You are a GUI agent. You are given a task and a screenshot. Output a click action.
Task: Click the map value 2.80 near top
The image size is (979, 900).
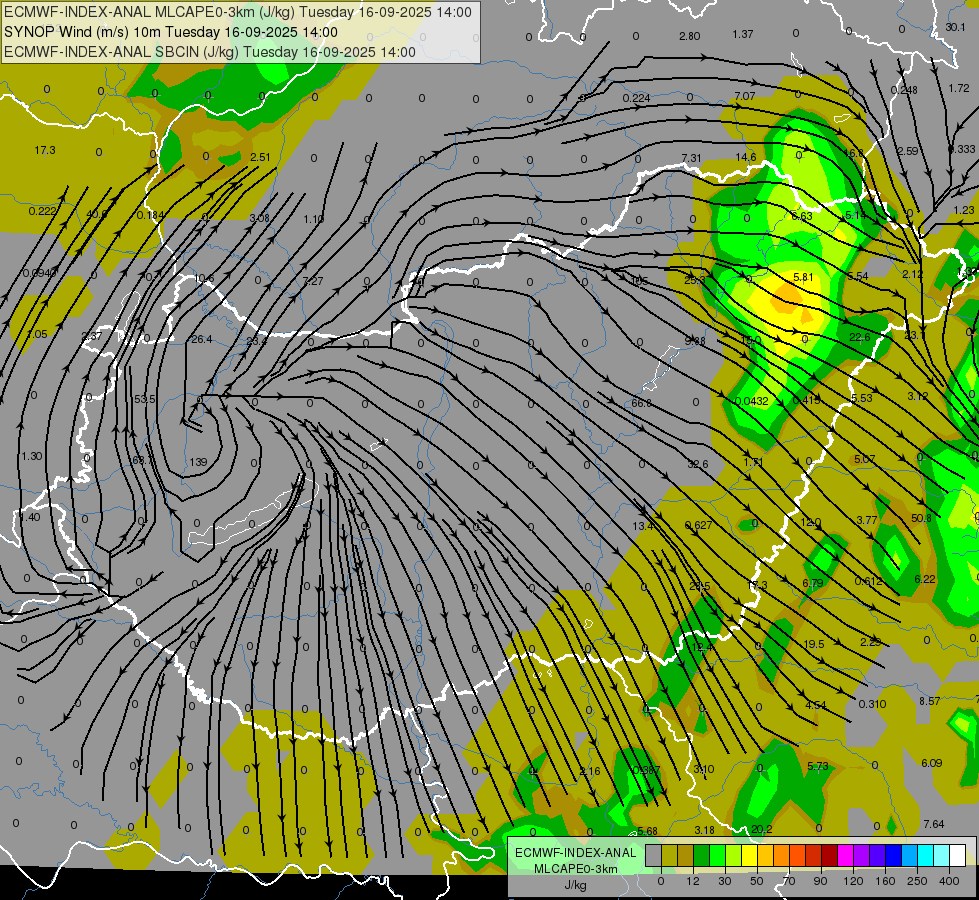click(689, 36)
